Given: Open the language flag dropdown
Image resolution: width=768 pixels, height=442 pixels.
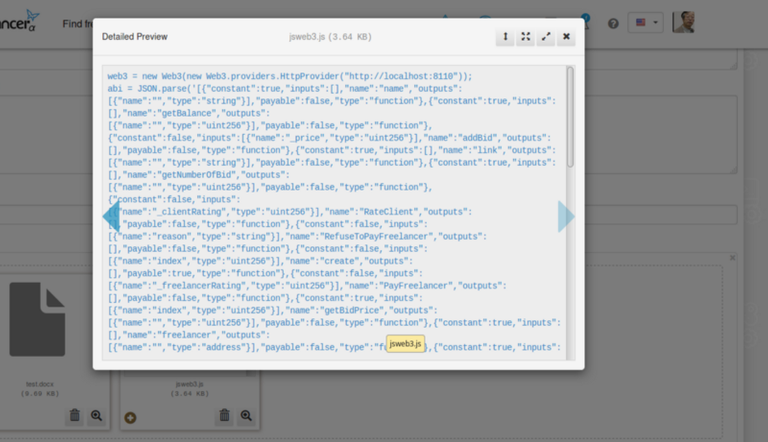Looking at the screenshot, I should tap(646, 23).
